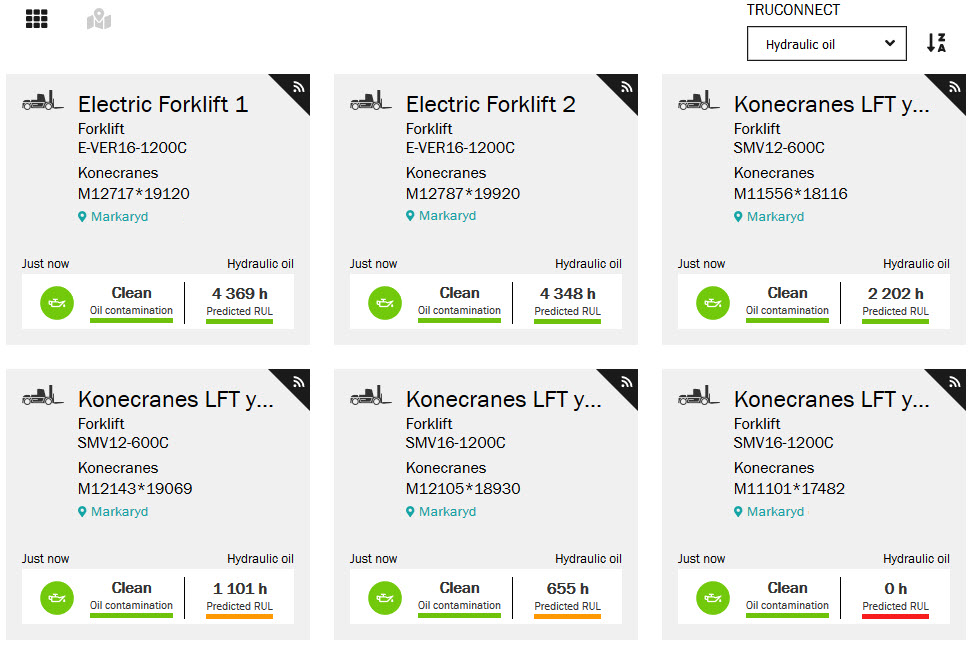The image size is (972, 647).
Task: Select the 0 h Predicted RUL value
Action: pyautogui.click(x=895, y=589)
